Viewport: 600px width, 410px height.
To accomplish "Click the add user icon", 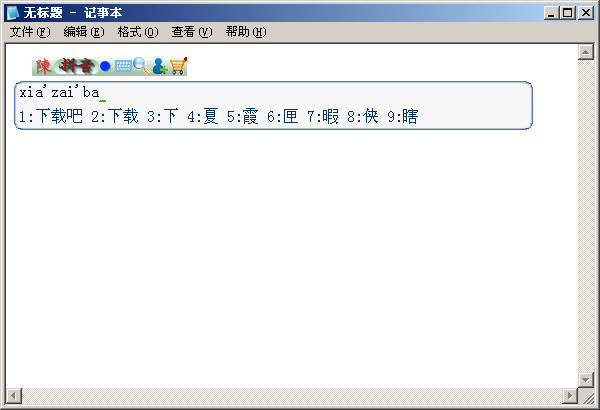I will coord(160,66).
